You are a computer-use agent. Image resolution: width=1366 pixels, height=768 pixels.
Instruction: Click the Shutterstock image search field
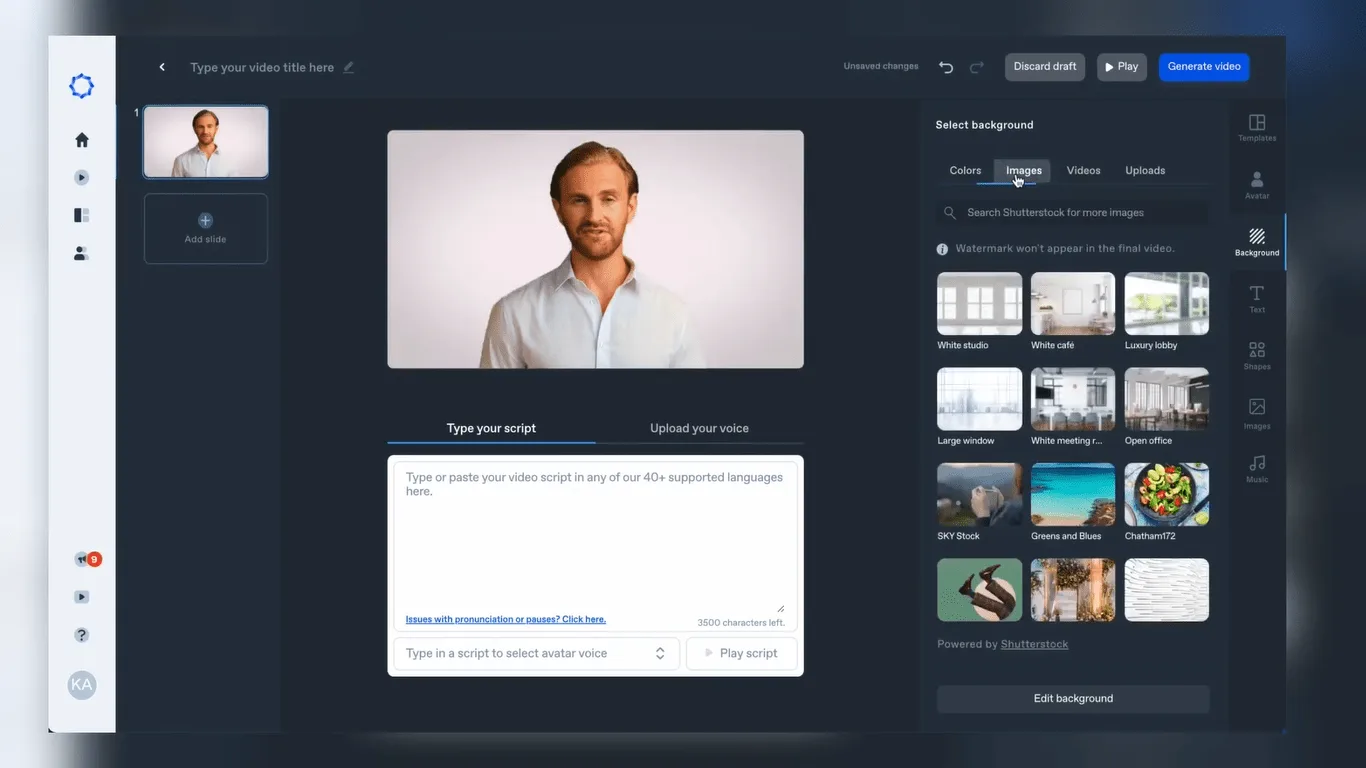(1073, 212)
